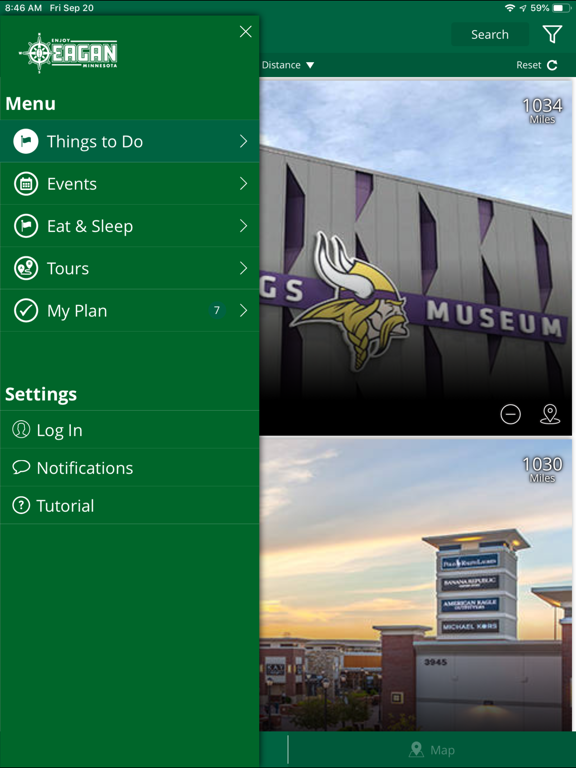Image resolution: width=576 pixels, height=768 pixels.
Task: Open the Distance sort dropdown
Action: pos(288,65)
